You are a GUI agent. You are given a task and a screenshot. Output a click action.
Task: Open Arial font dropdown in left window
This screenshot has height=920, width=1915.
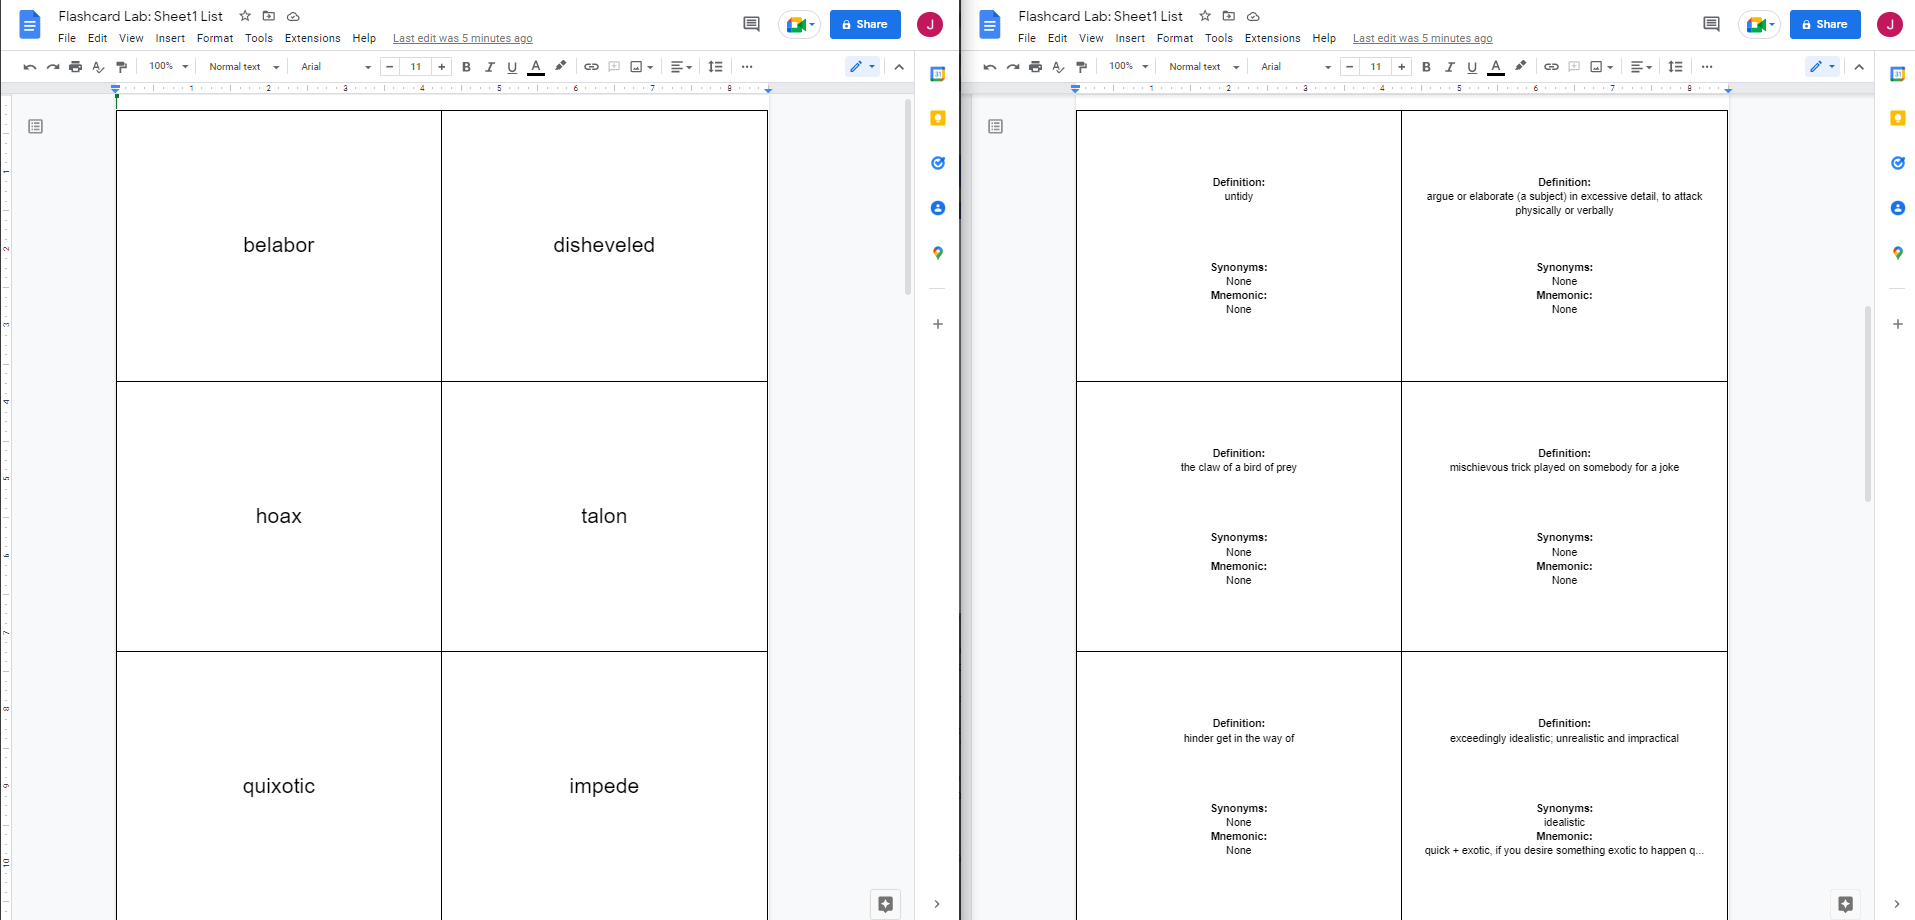[x=335, y=67]
